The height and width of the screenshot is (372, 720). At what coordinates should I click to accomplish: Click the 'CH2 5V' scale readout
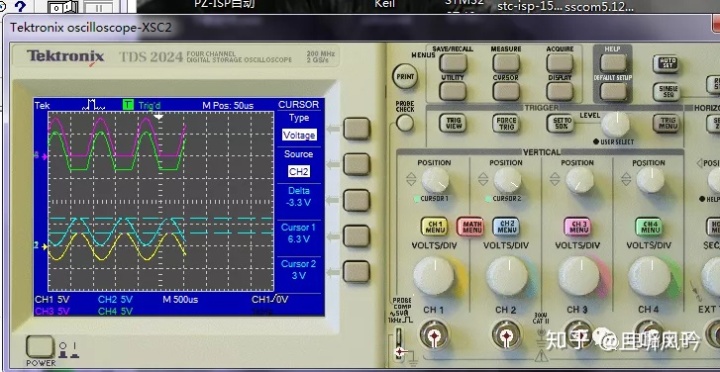coord(115,299)
